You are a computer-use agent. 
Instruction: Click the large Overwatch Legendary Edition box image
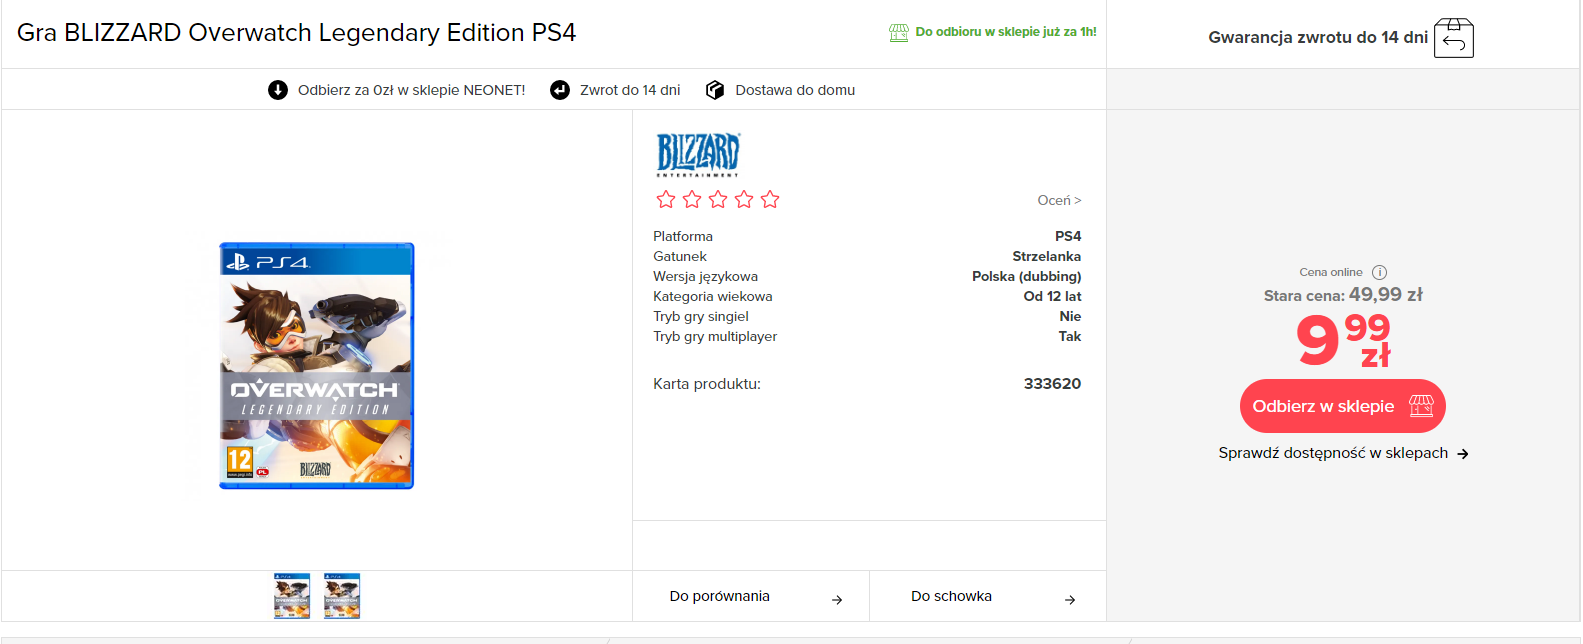click(x=316, y=366)
